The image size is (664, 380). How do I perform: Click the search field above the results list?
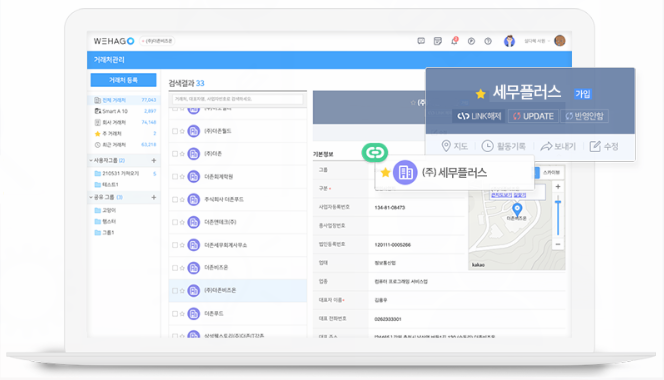point(238,99)
